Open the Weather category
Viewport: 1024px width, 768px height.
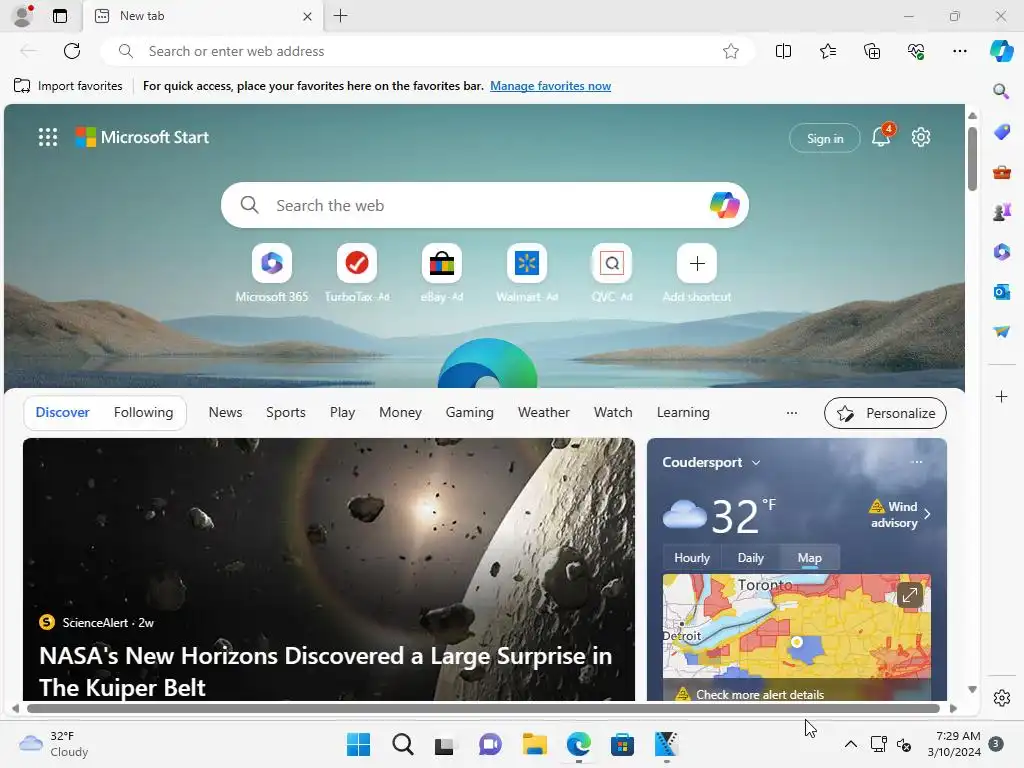coord(543,413)
